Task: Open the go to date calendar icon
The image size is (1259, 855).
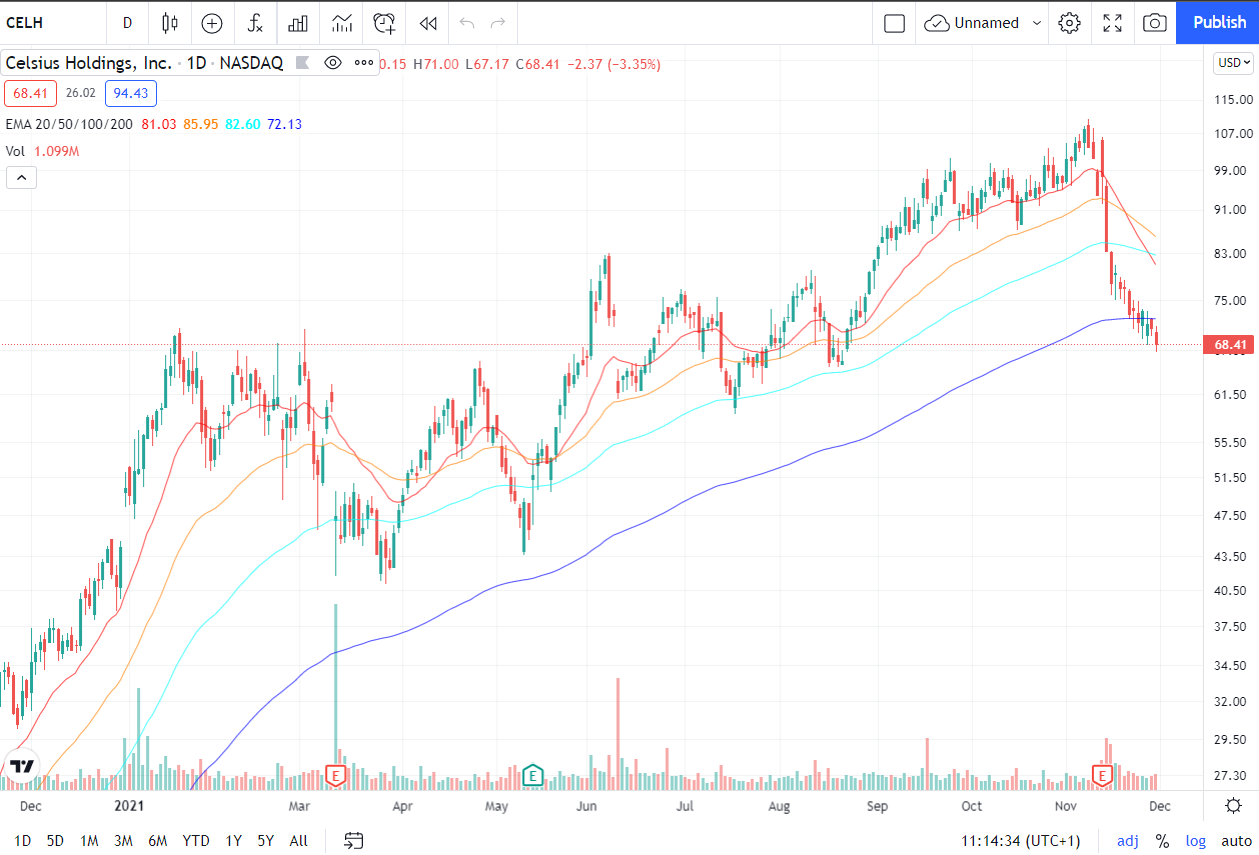Action: (353, 841)
